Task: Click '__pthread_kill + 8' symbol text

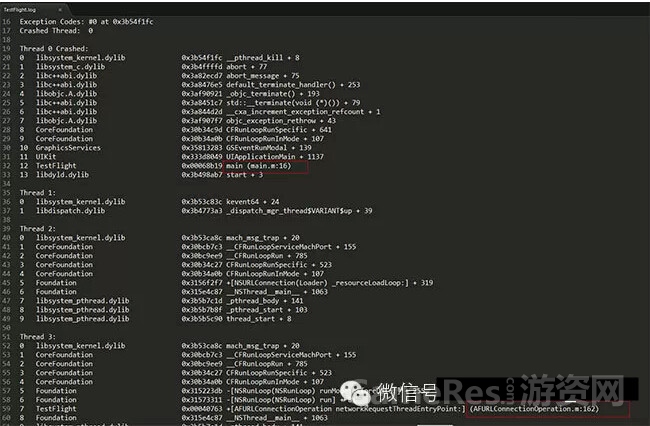Action: (263, 58)
